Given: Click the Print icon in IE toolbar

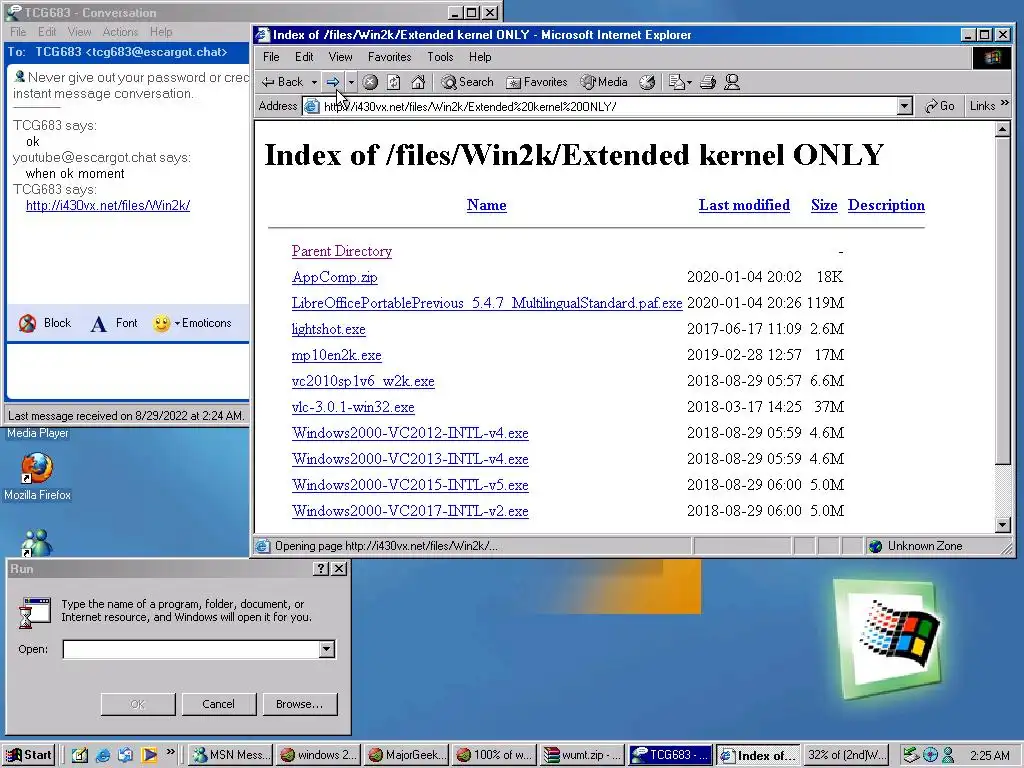Looking at the screenshot, I should click(x=708, y=82).
